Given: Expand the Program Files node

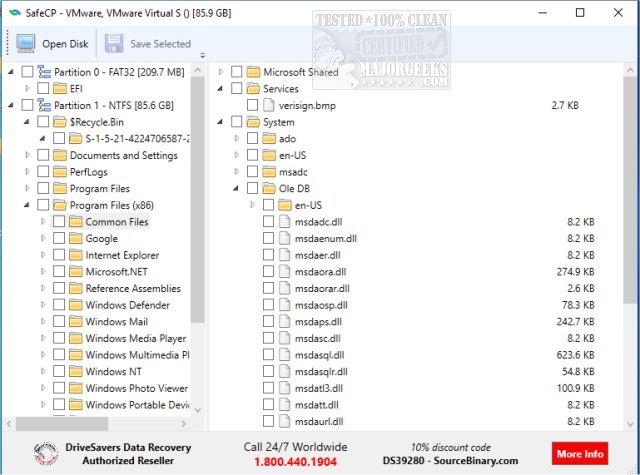Looking at the screenshot, I should click(27, 188).
